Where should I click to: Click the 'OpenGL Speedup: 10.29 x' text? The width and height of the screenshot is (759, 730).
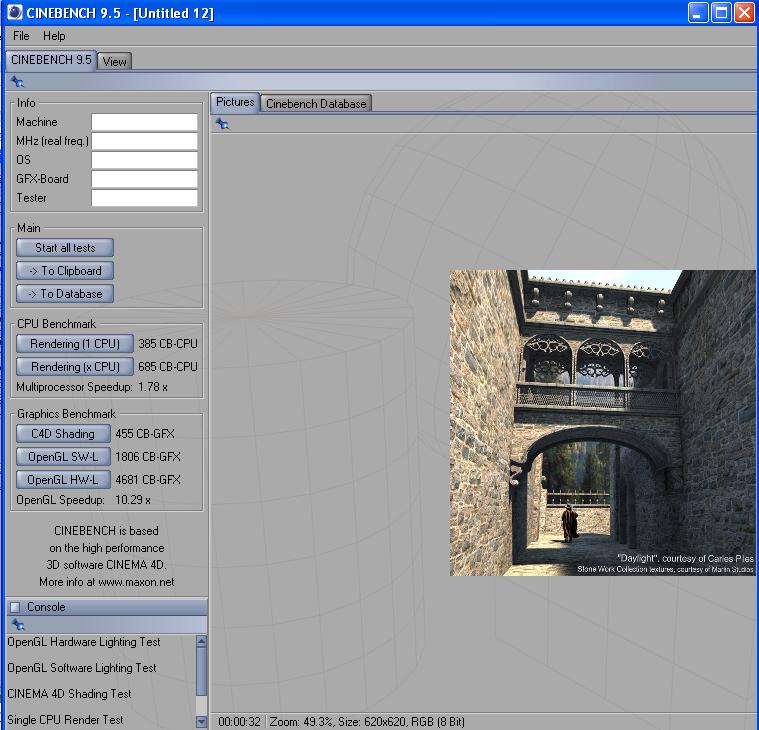(x=83, y=500)
